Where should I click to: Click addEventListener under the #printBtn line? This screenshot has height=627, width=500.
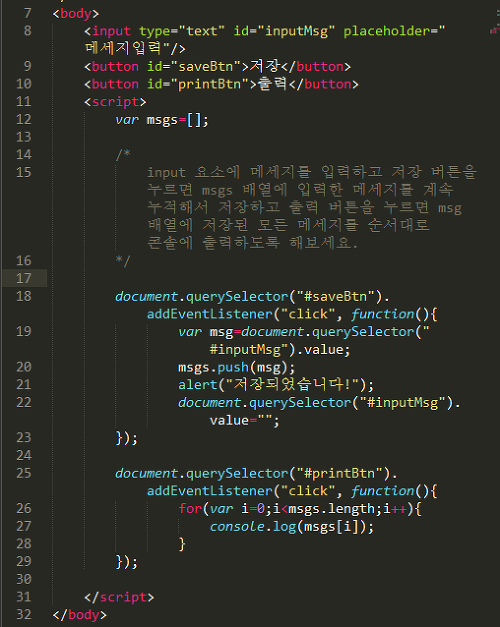tap(209, 491)
